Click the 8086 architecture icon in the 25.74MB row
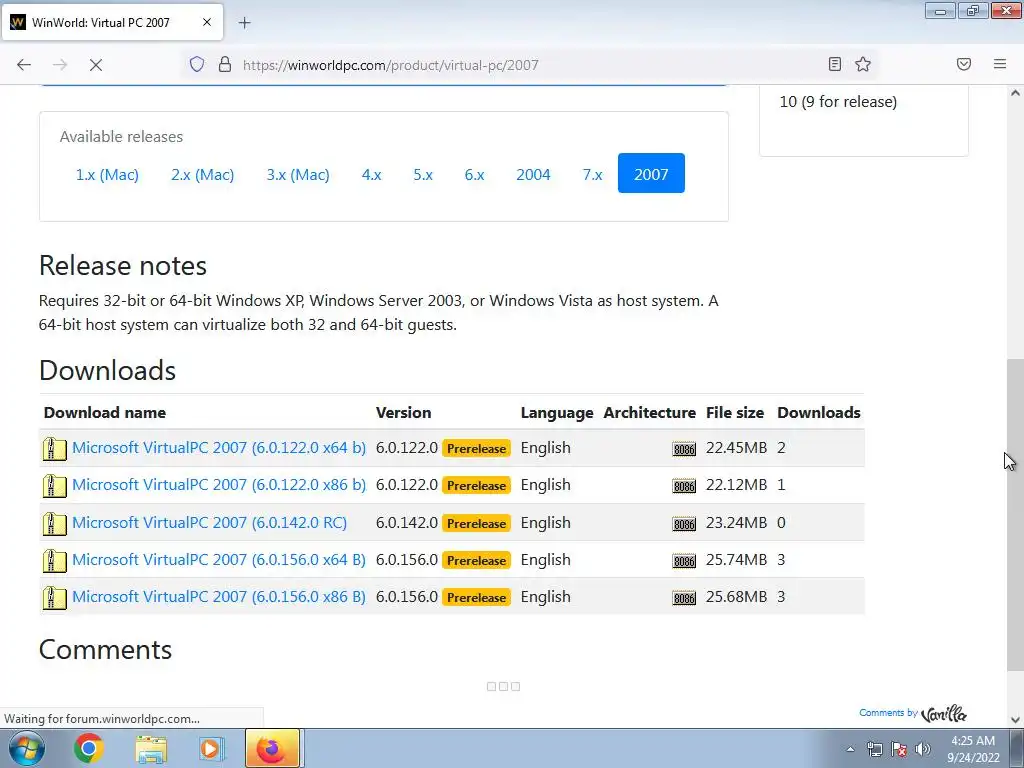The height and width of the screenshot is (768, 1024). coord(684,561)
